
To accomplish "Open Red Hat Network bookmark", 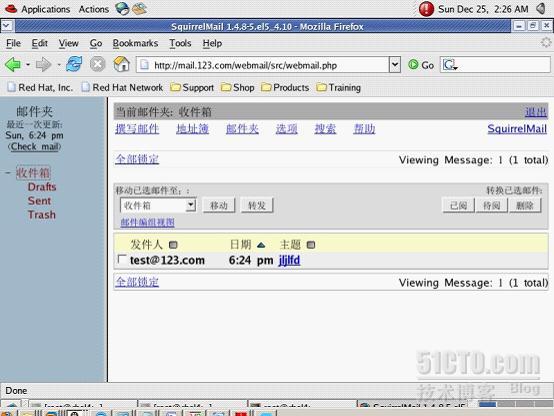I will point(122,87).
